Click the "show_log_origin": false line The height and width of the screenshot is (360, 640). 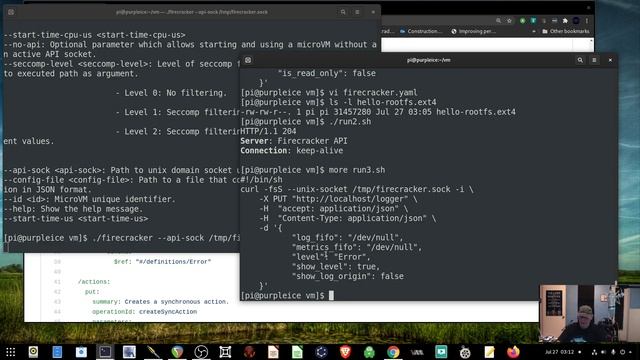tap(348, 276)
